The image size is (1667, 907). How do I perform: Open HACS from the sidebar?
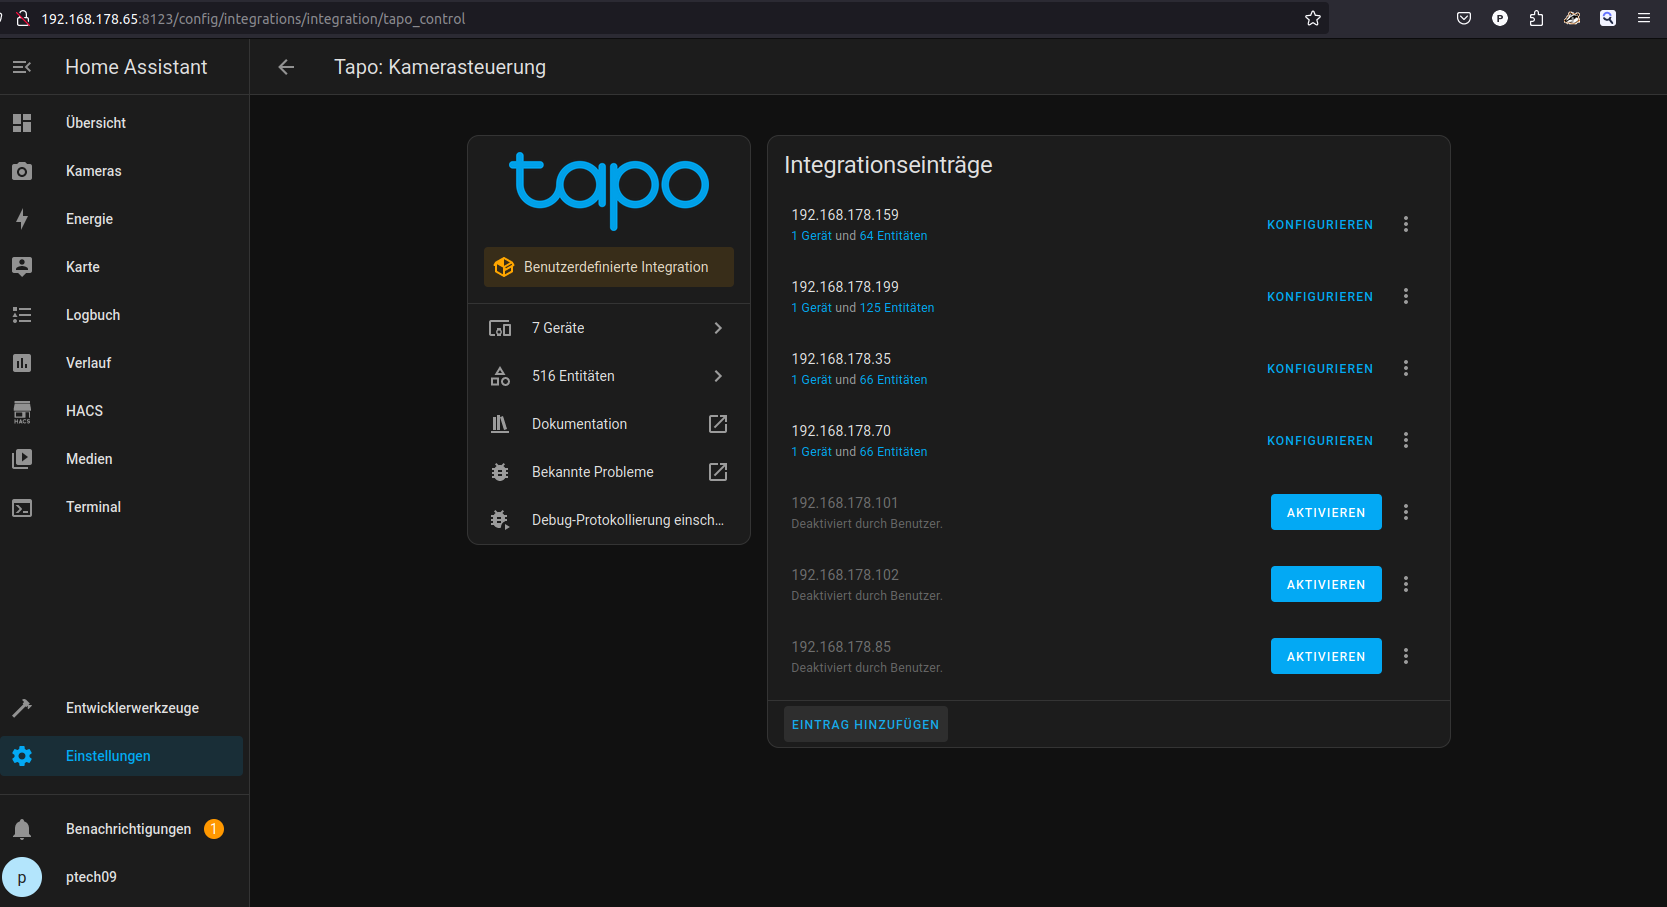coord(84,411)
